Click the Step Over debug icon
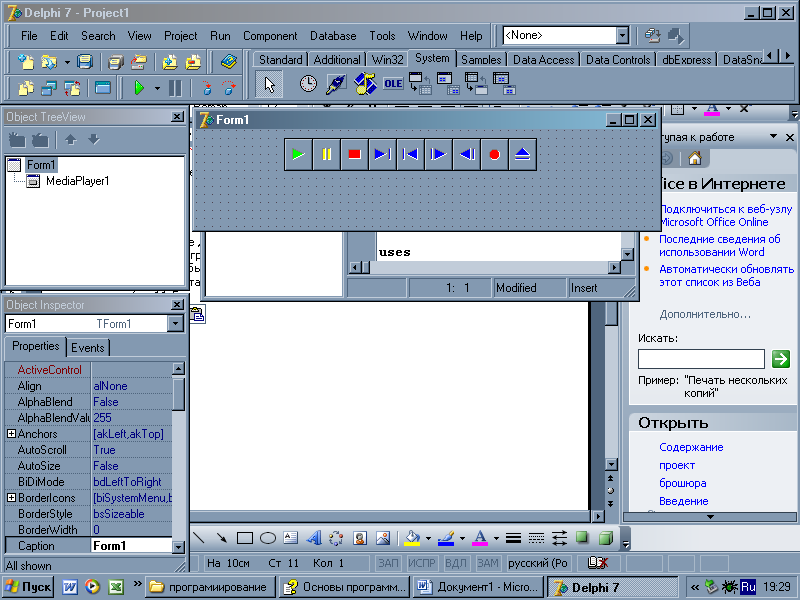 229,88
